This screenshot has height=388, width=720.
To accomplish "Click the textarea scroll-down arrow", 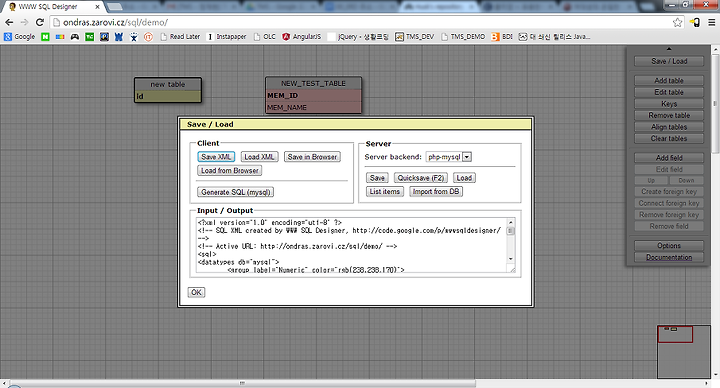I will [x=511, y=259].
